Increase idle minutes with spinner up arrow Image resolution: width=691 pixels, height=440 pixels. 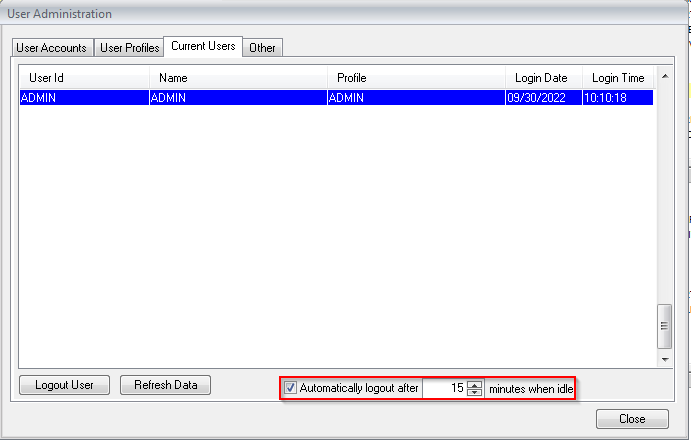[475, 384]
